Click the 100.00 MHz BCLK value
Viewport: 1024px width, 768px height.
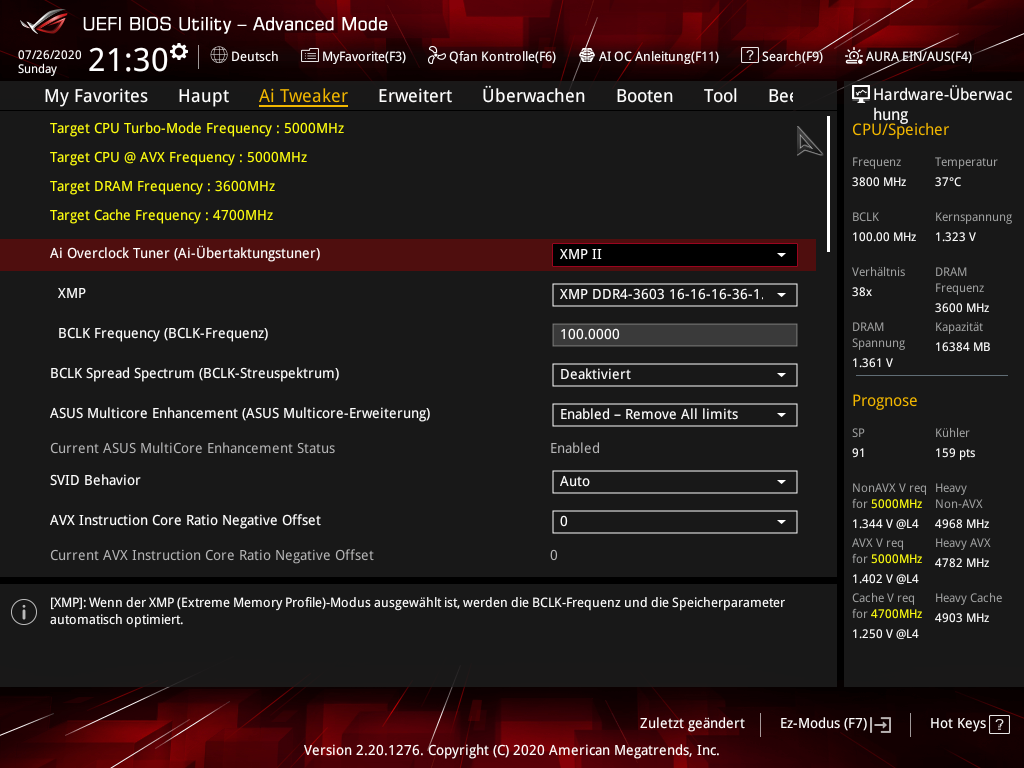tap(884, 236)
